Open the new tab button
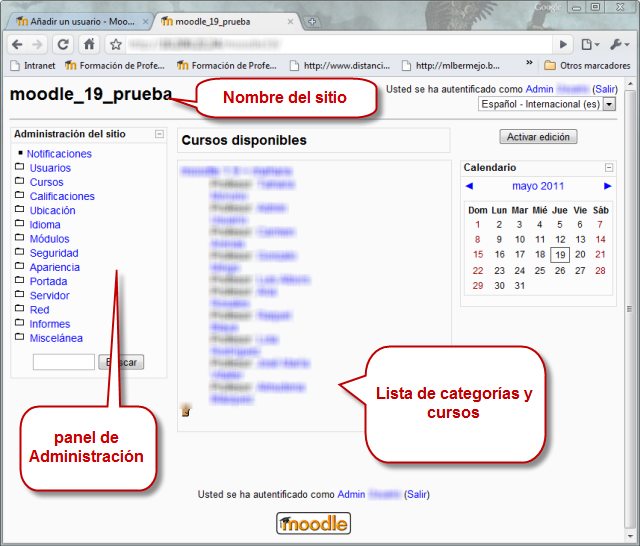Screen dimensions: 640x546 (312, 21)
